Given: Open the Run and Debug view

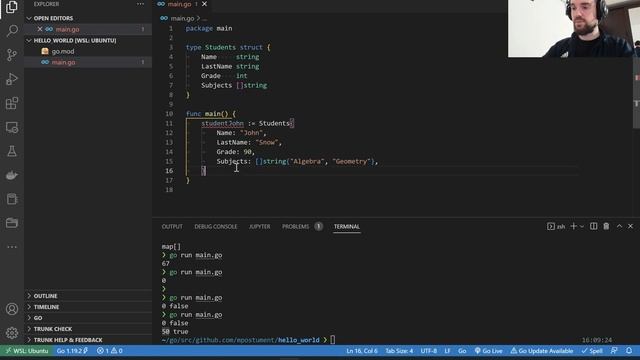Looking at the screenshot, I should point(12,79).
